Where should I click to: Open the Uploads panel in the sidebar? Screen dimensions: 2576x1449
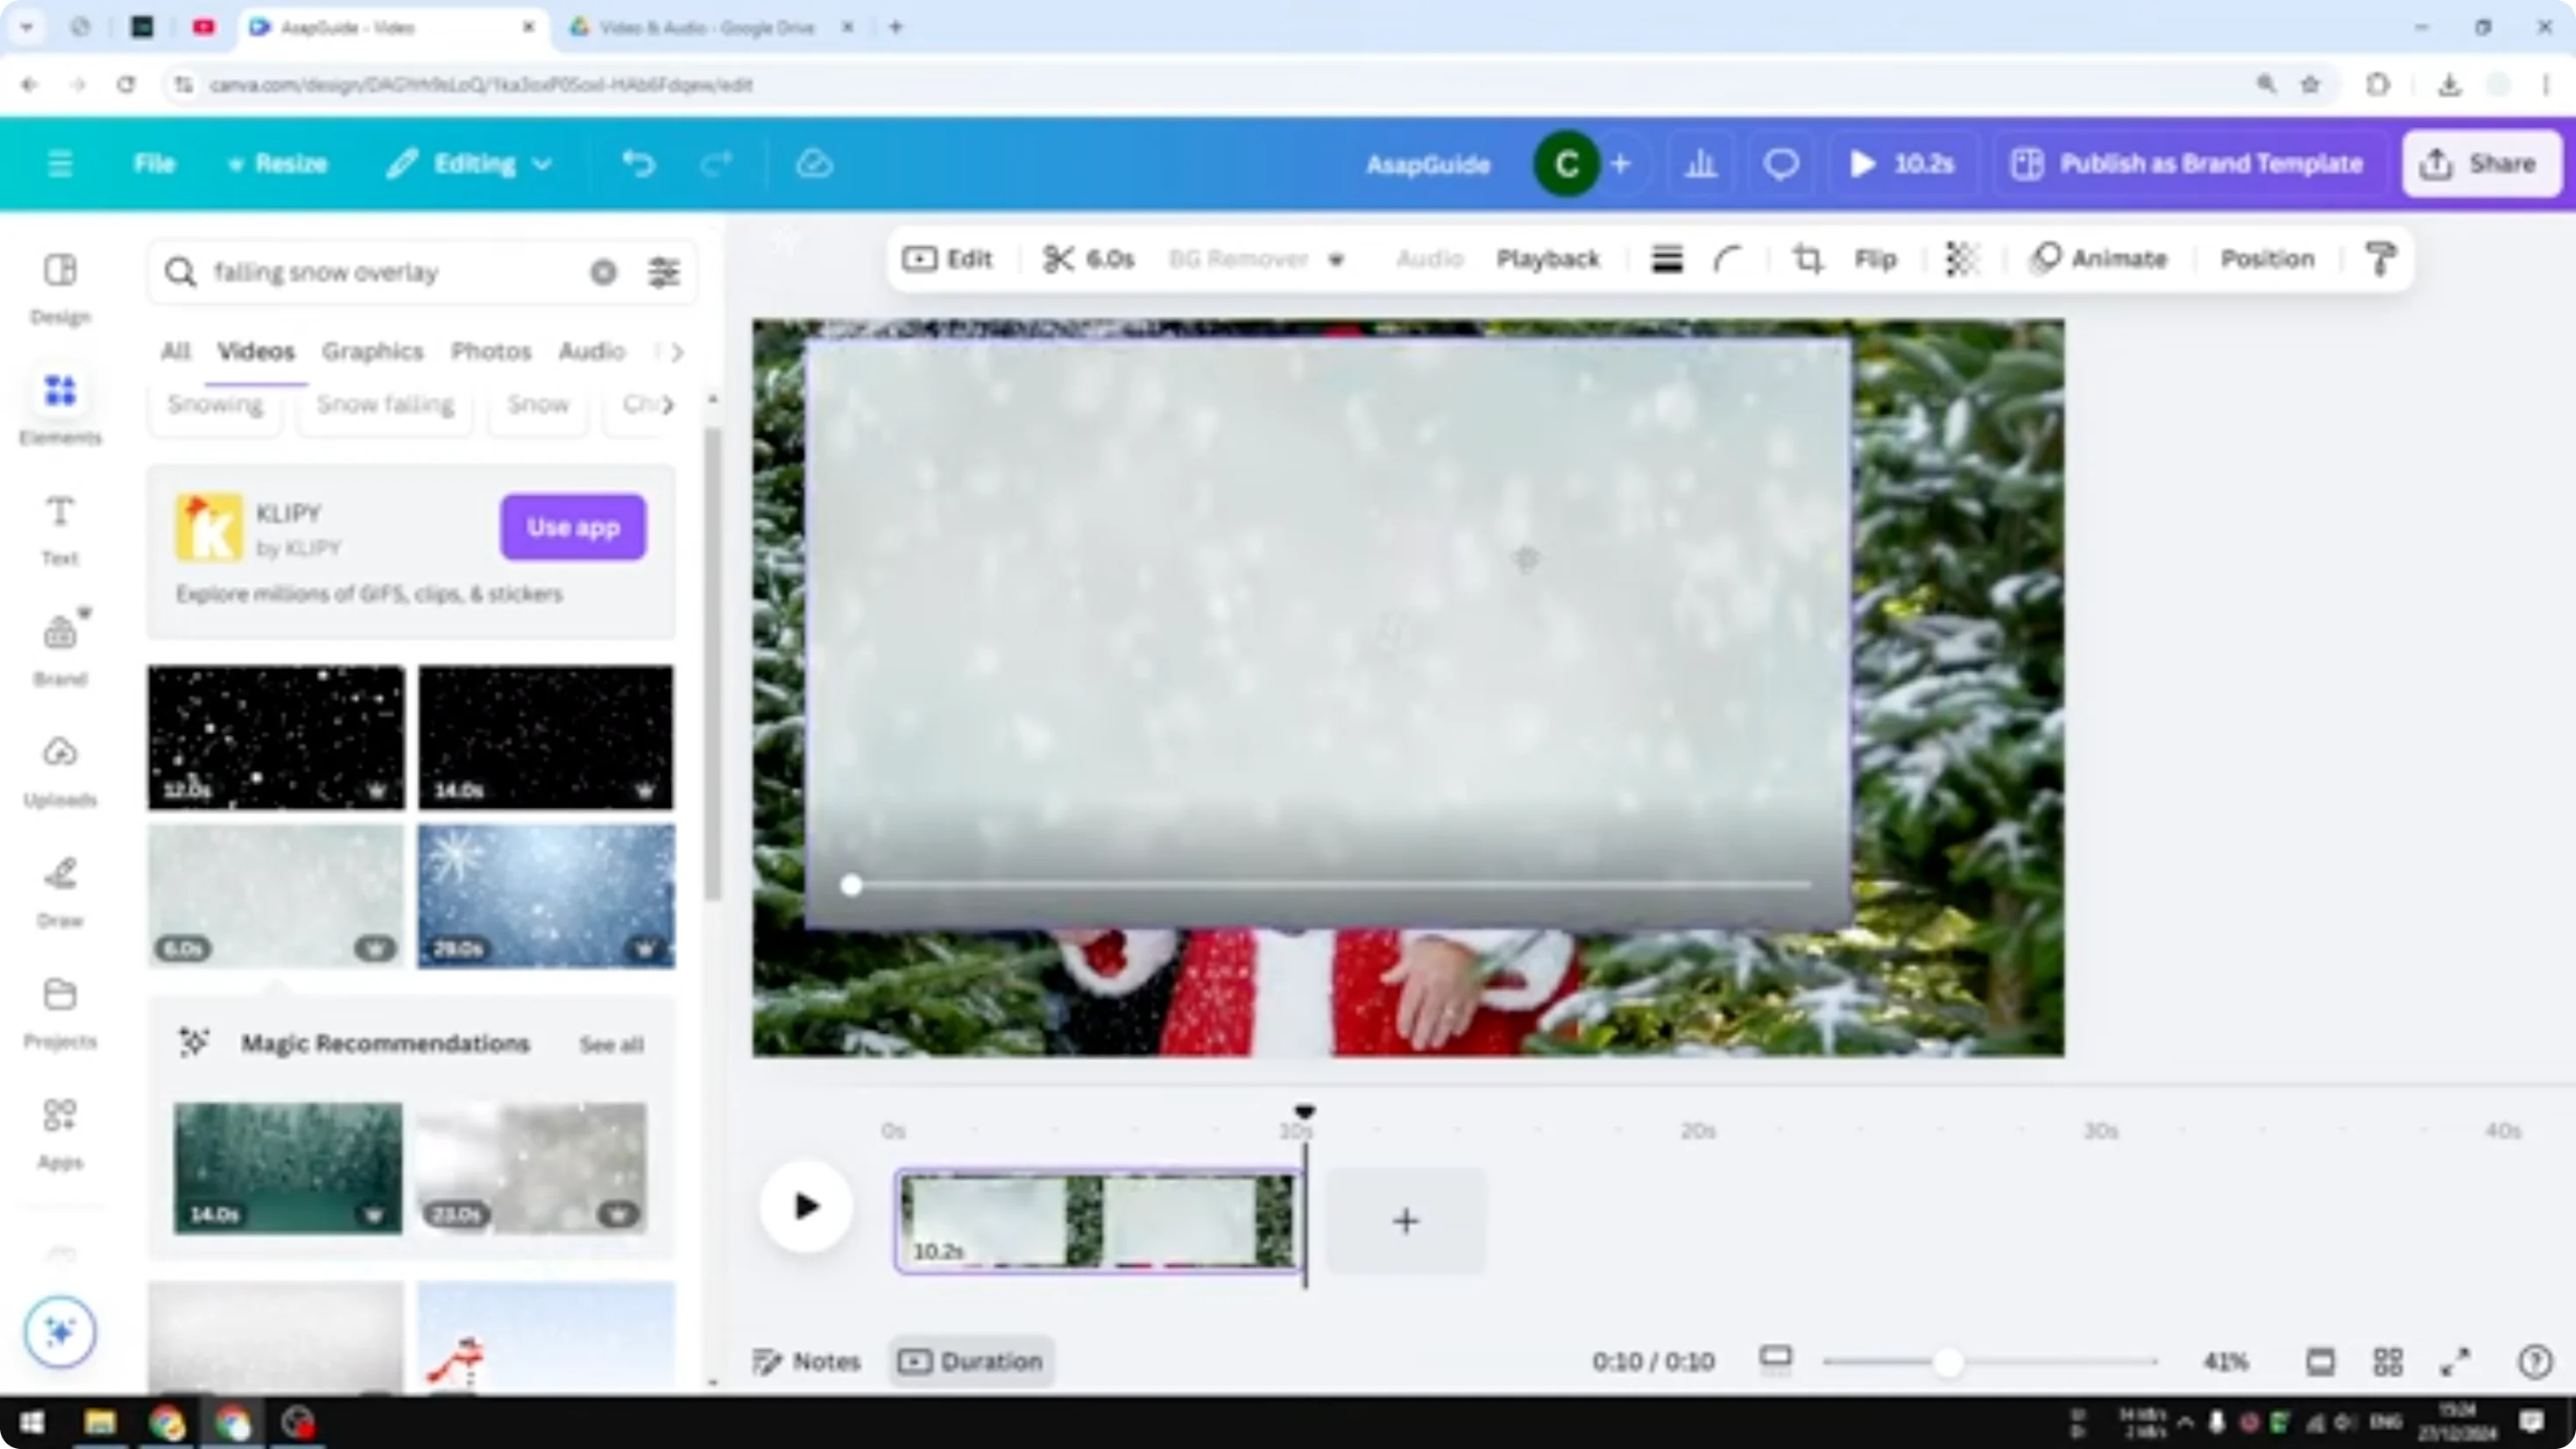[59, 765]
